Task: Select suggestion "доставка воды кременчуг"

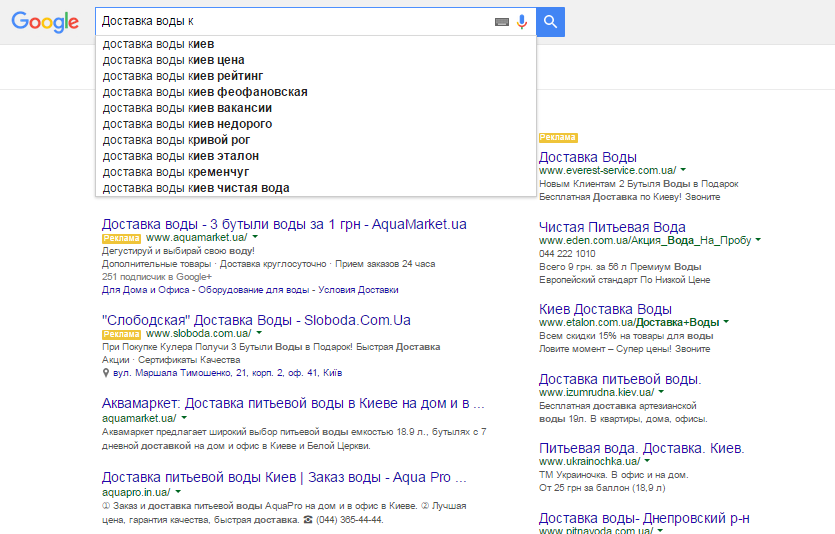Action: coord(315,172)
